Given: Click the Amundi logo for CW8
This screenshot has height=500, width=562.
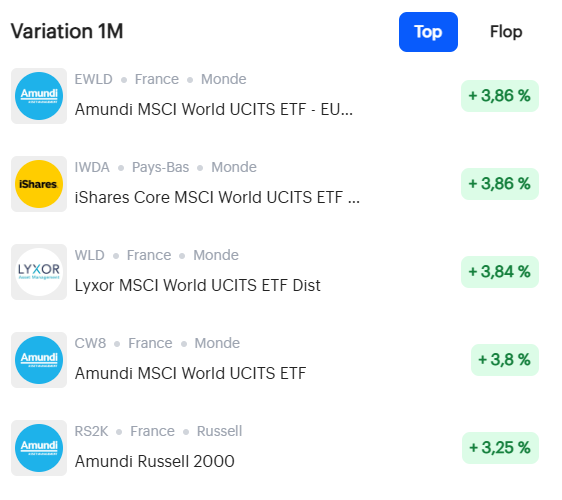Looking at the screenshot, I should tap(39, 360).
